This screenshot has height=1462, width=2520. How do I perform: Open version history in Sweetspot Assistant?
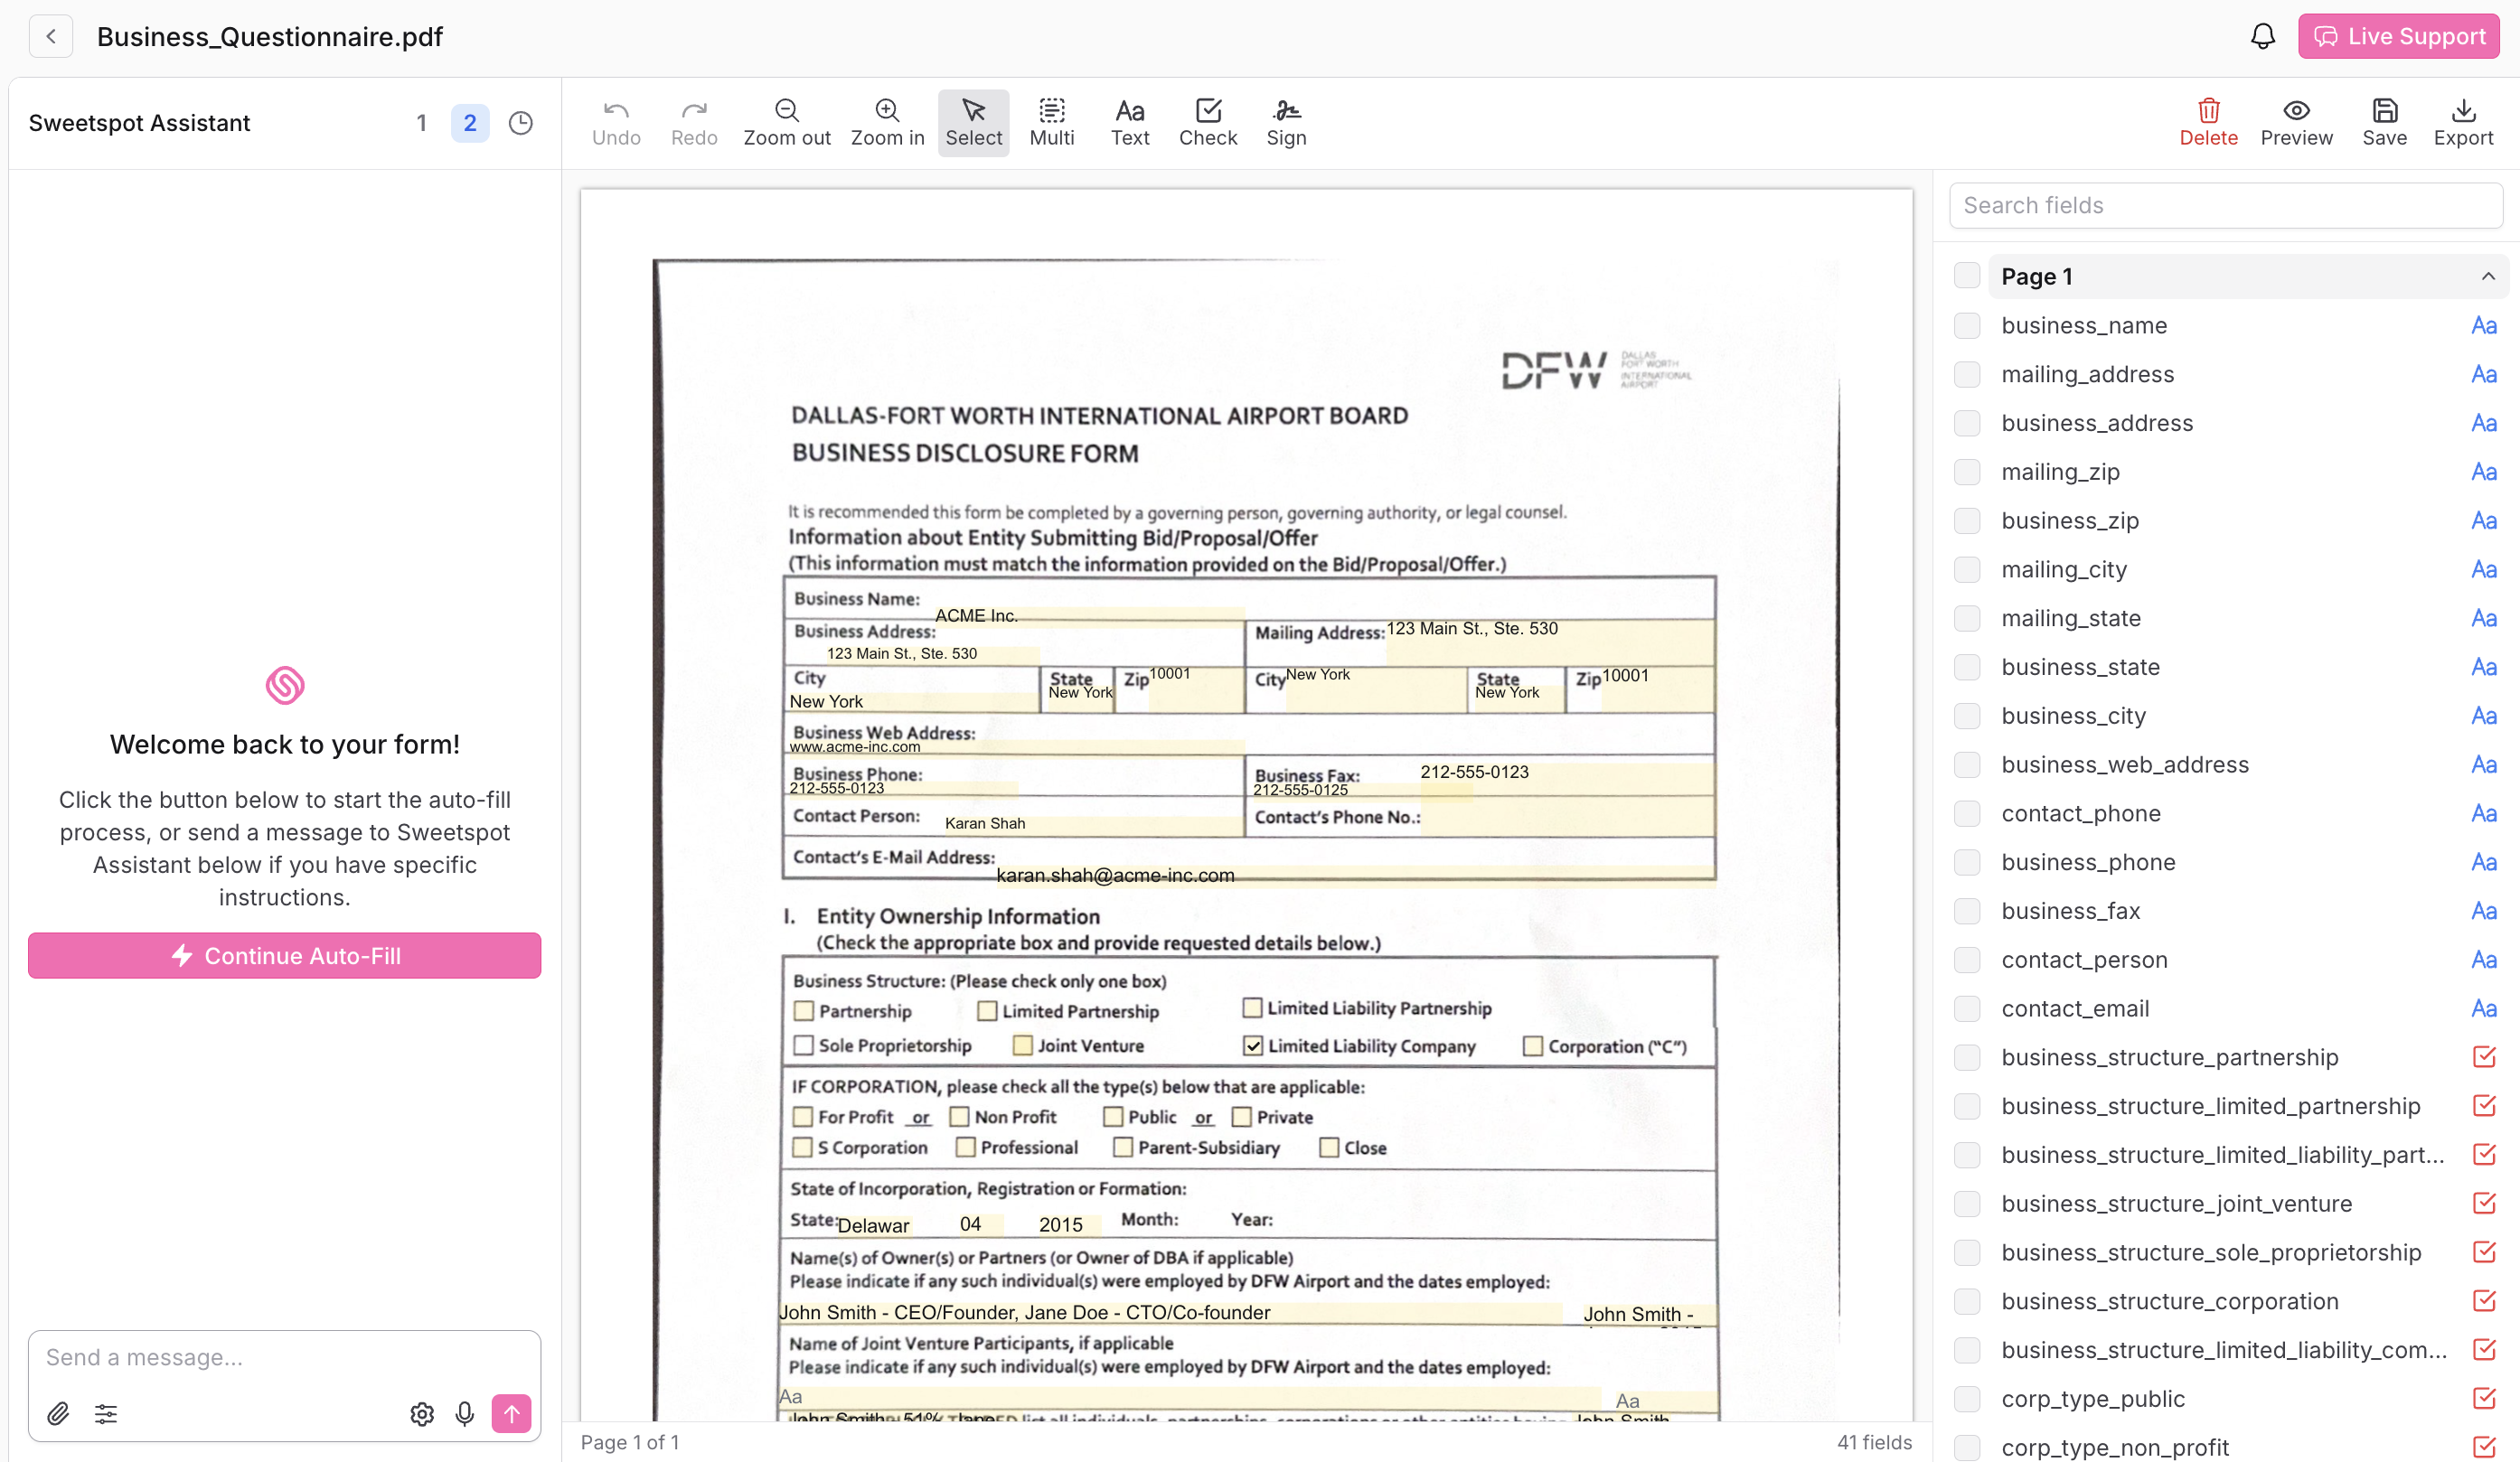pyautogui.click(x=520, y=122)
